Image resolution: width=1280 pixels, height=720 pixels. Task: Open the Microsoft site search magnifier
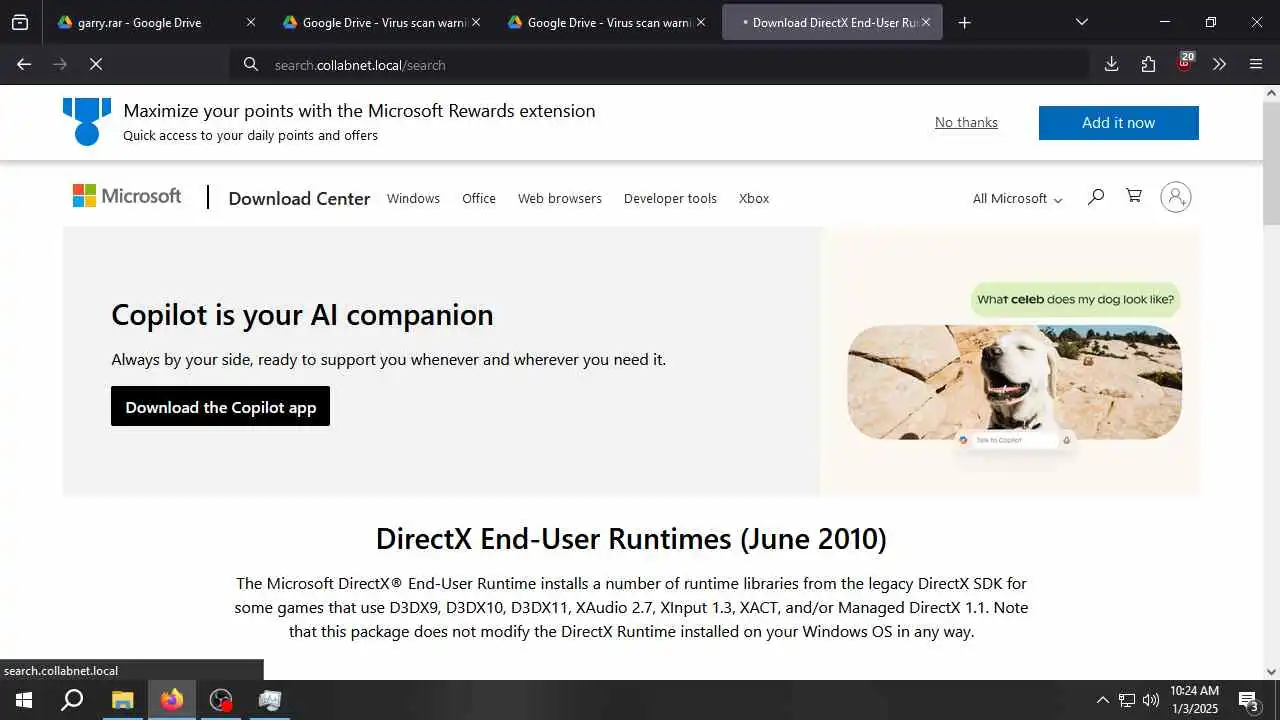click(x=1096, y=196)
